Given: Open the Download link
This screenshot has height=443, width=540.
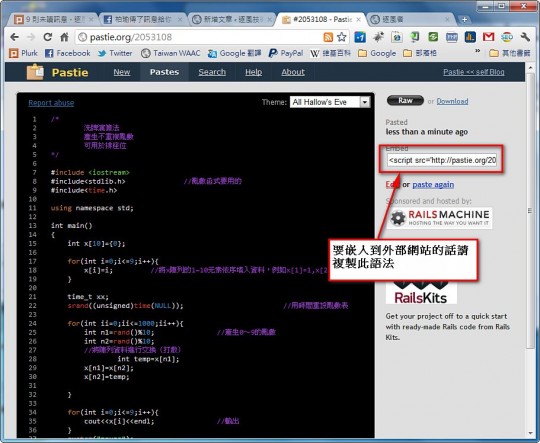Looking at the screenshot, I should (x=452, y=101).
